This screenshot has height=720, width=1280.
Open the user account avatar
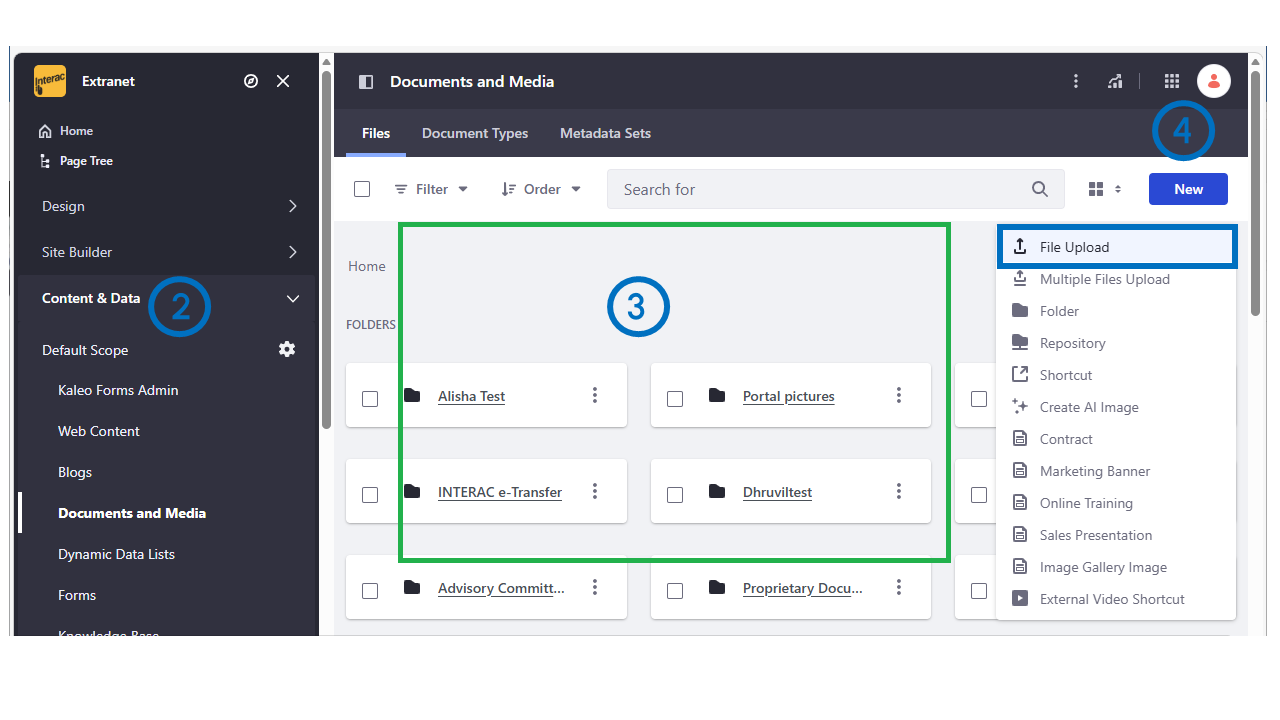pos(1214,81)
